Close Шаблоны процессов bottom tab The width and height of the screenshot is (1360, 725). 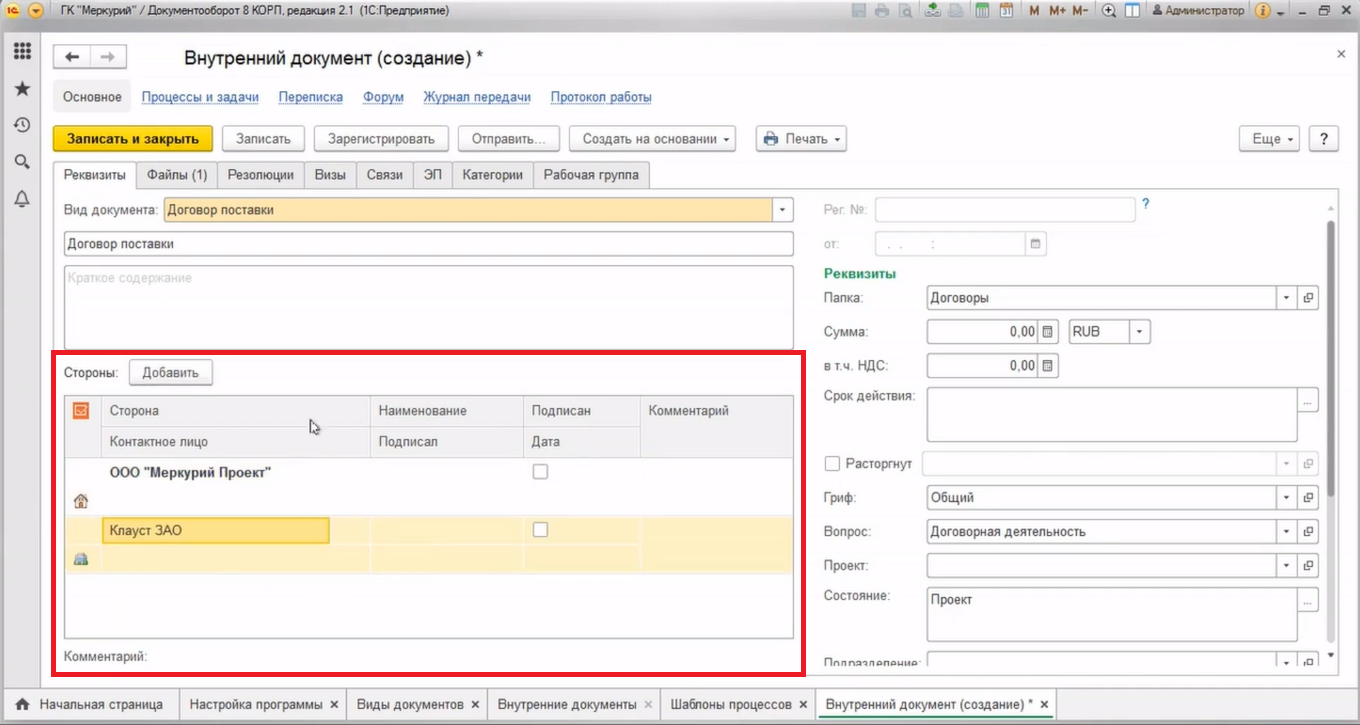[x=802, y=704]
